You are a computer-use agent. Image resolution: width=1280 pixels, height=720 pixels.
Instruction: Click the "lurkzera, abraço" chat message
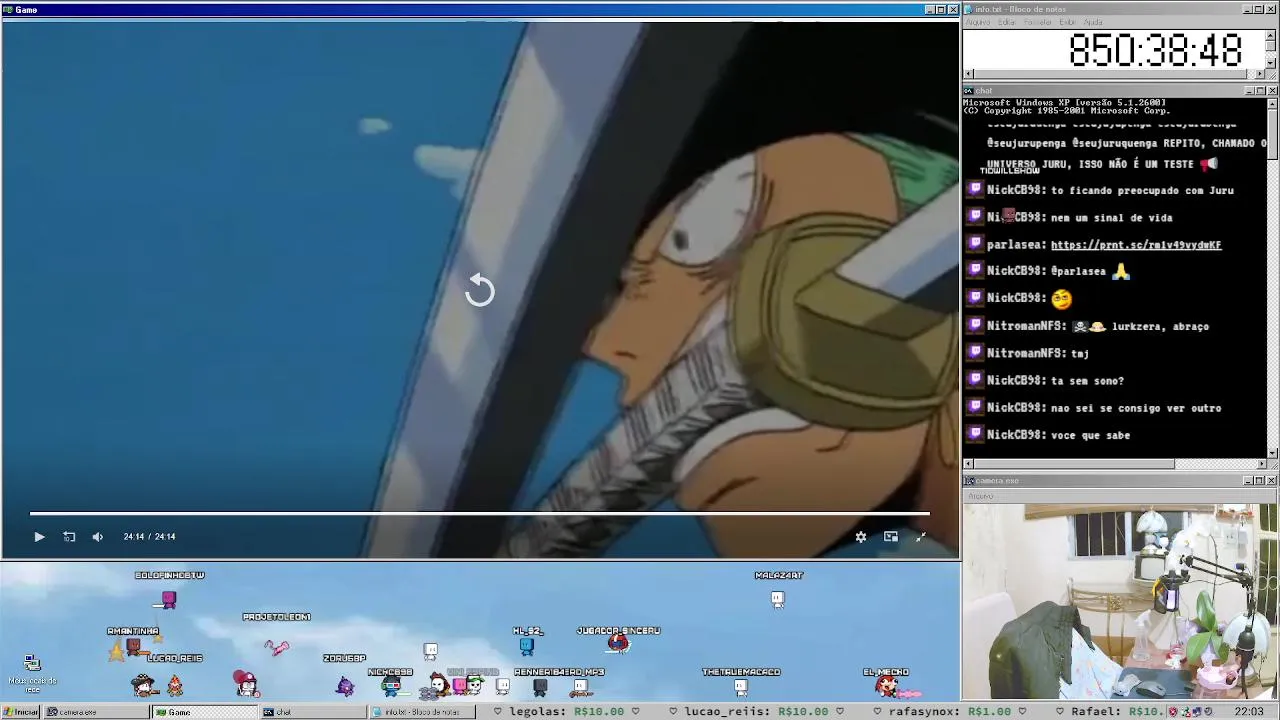pos(1160,326)
